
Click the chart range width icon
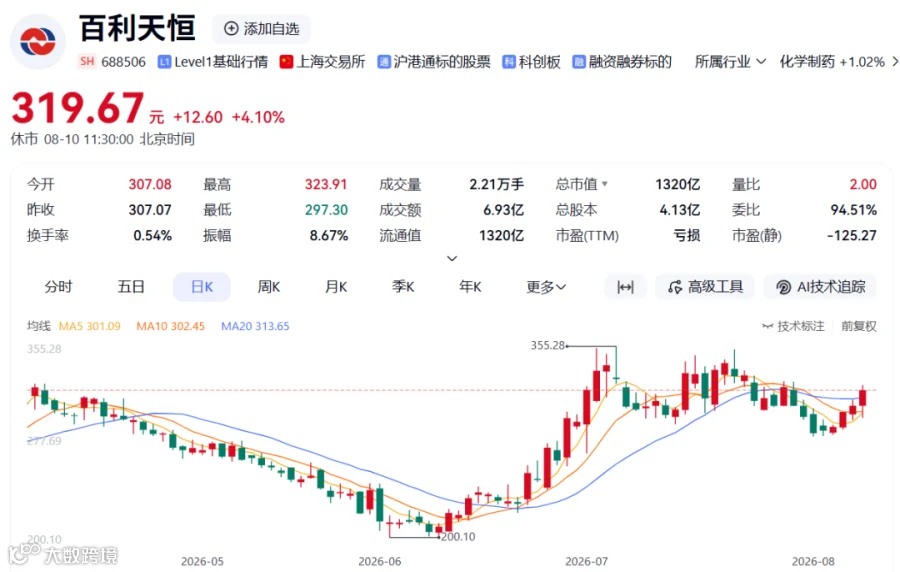(x=625, y=287)
